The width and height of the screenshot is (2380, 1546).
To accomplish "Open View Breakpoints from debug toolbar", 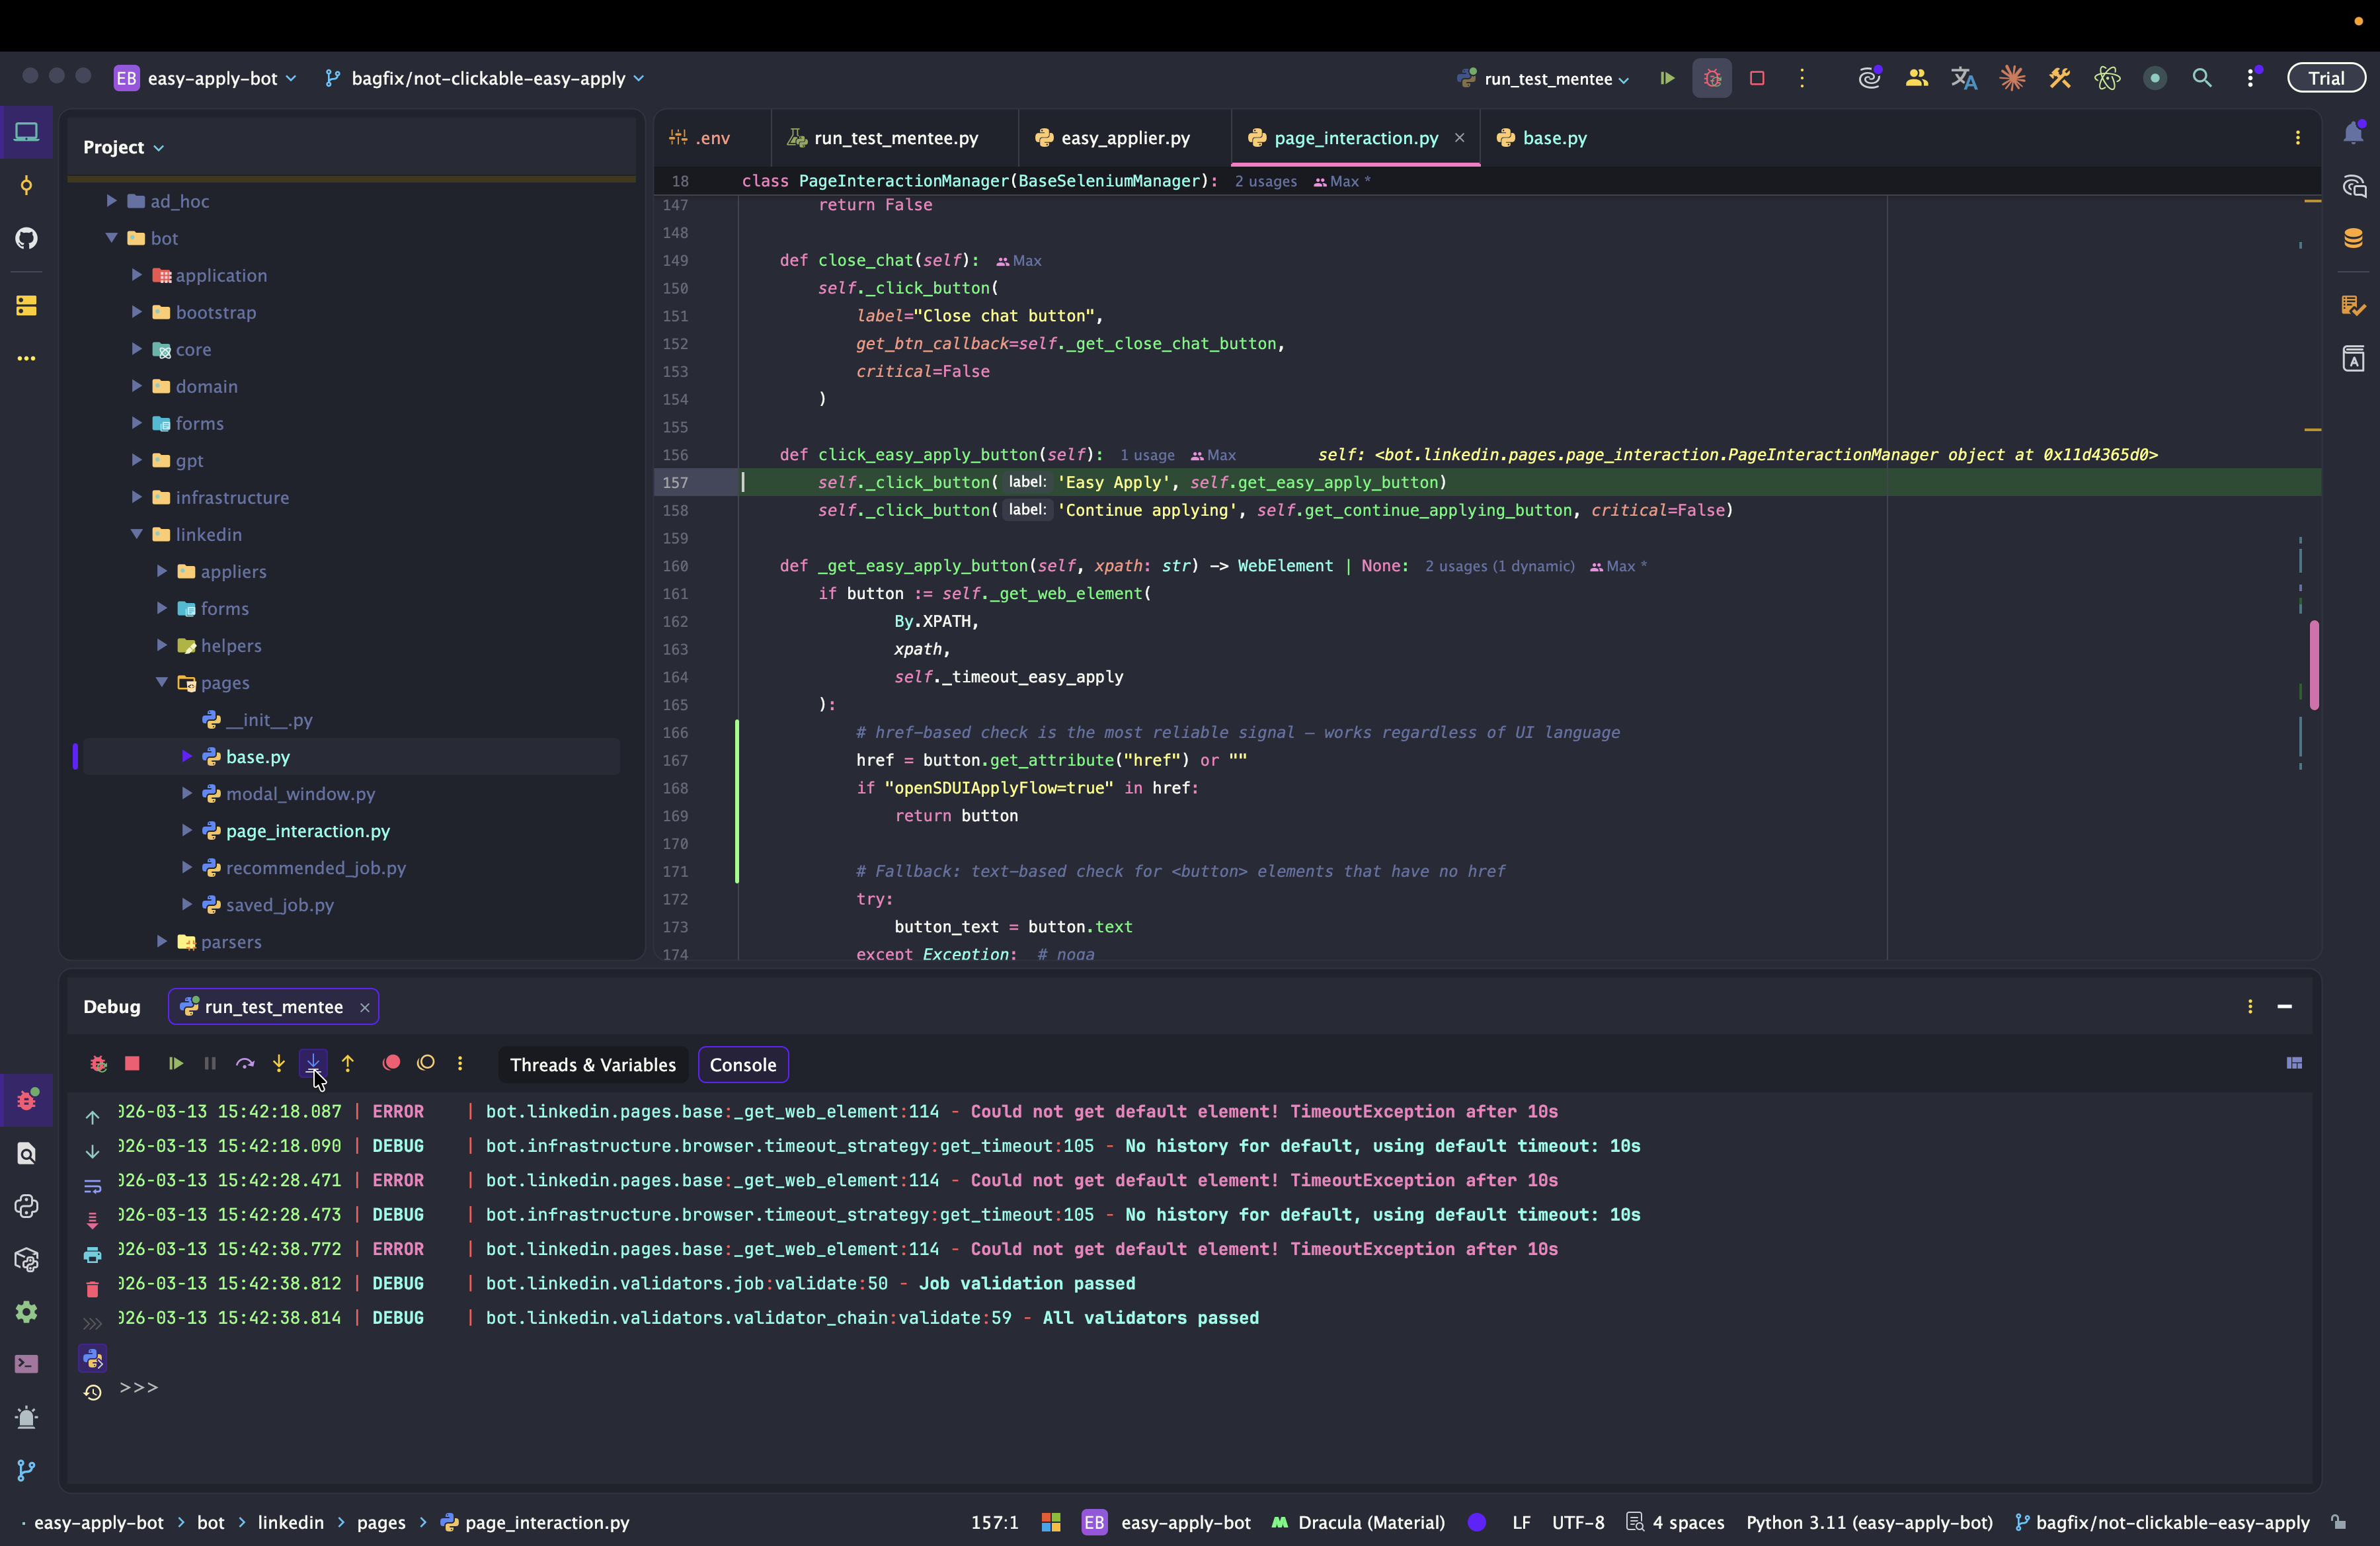I will click(391, 1064).
